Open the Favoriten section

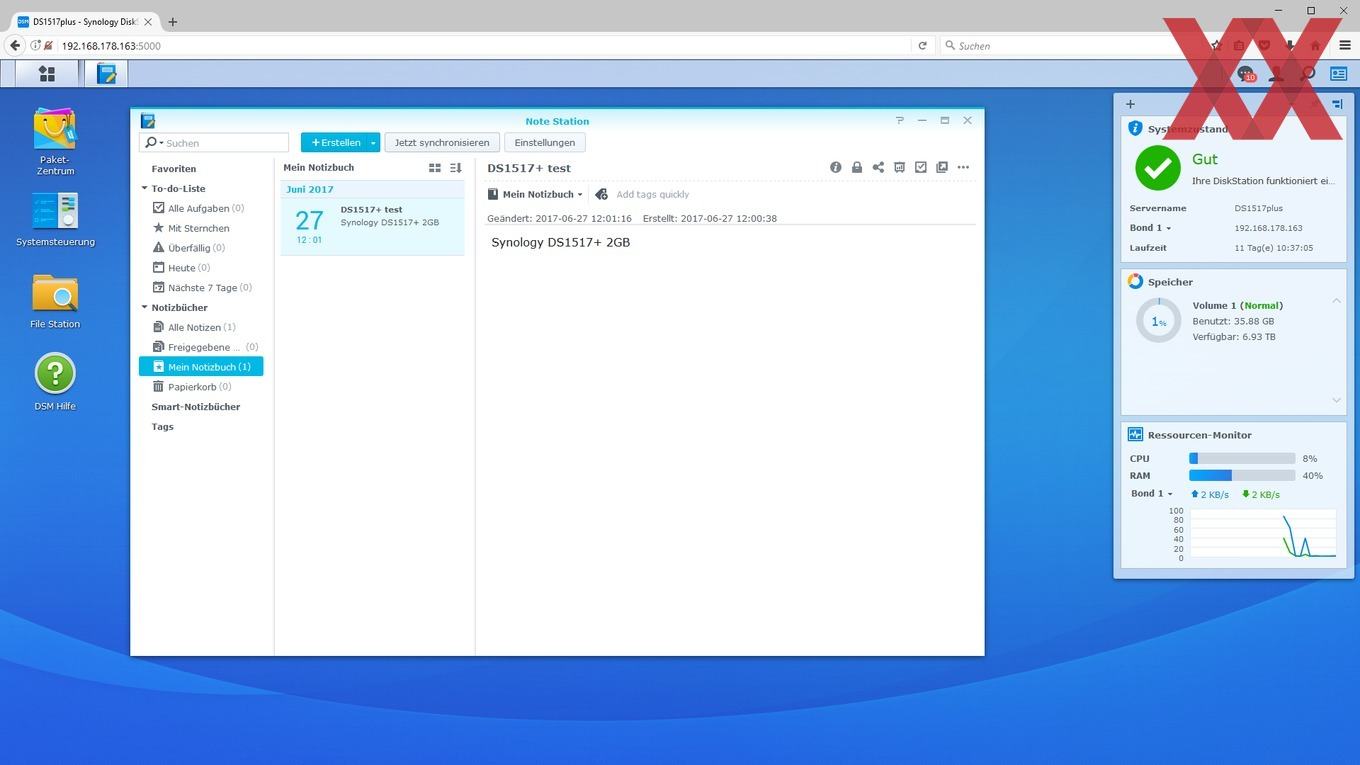(174, 169)
